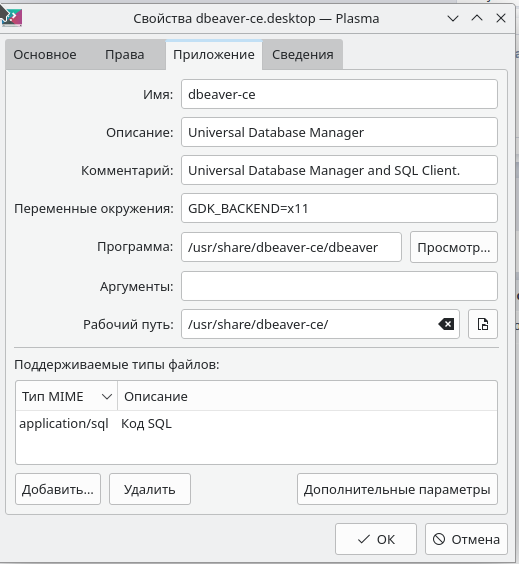Click the Программа: label
The width and height of the screenshot is (519, 564).
[135, 247]
